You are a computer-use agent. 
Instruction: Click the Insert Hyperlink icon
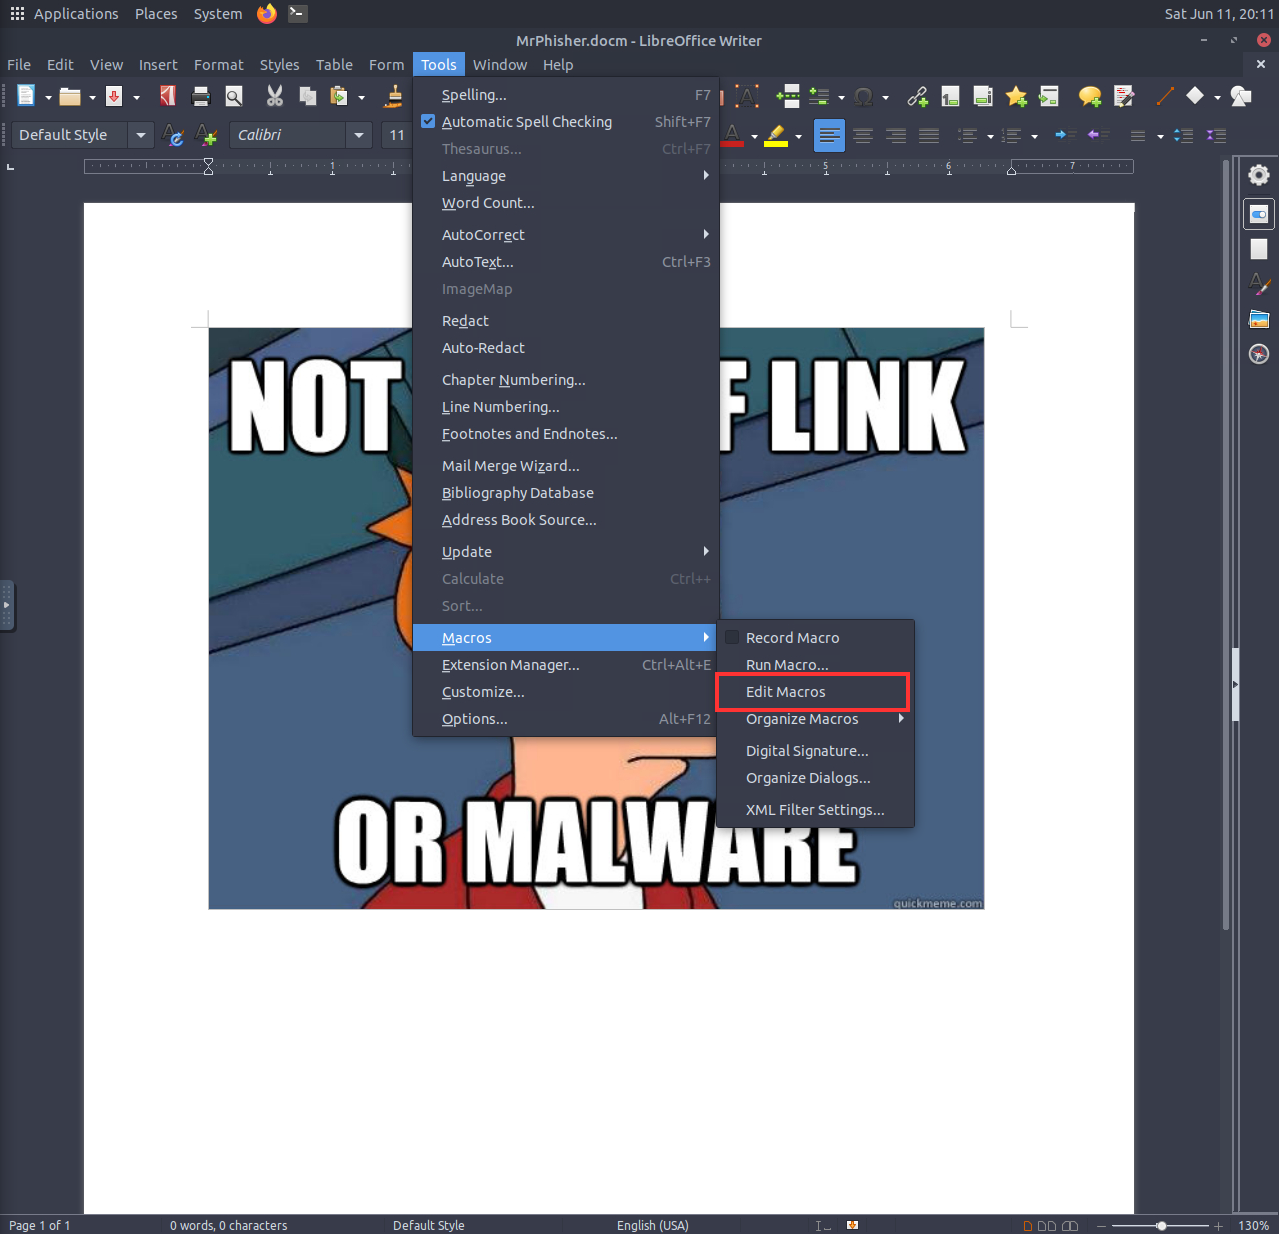[917, 96]
